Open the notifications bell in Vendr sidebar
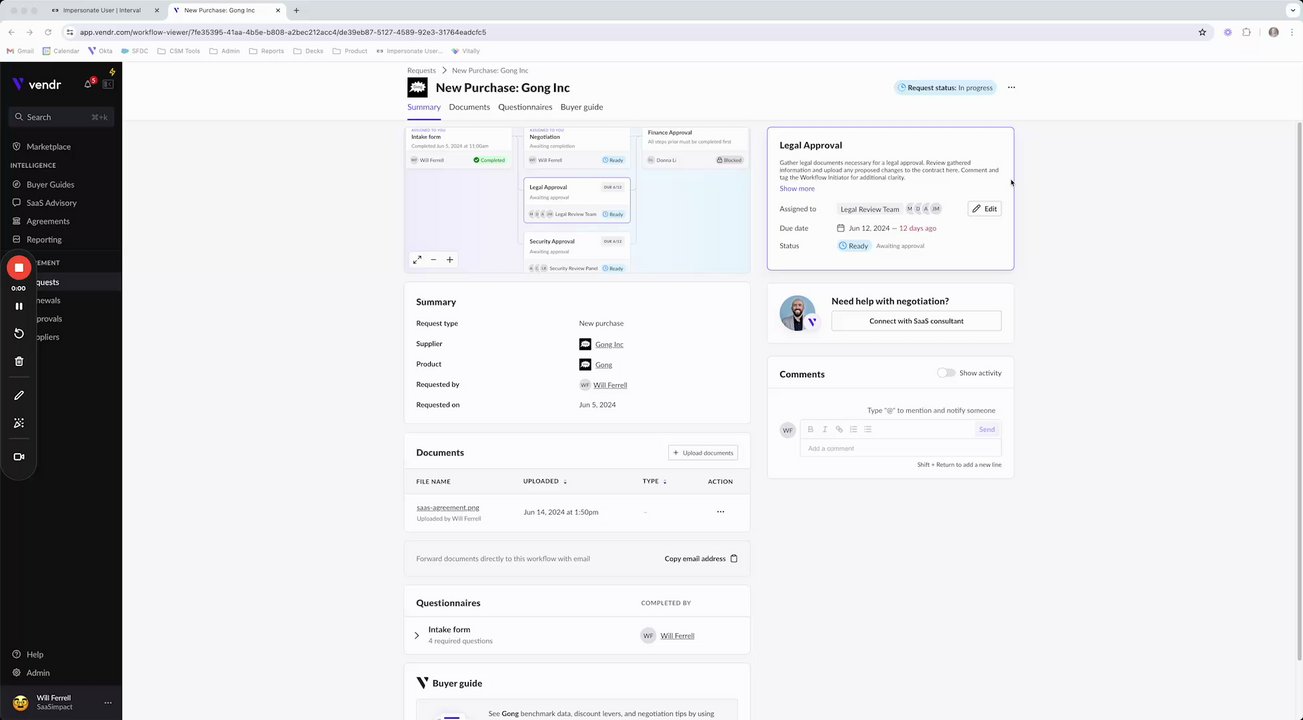 tap(88, 84)
